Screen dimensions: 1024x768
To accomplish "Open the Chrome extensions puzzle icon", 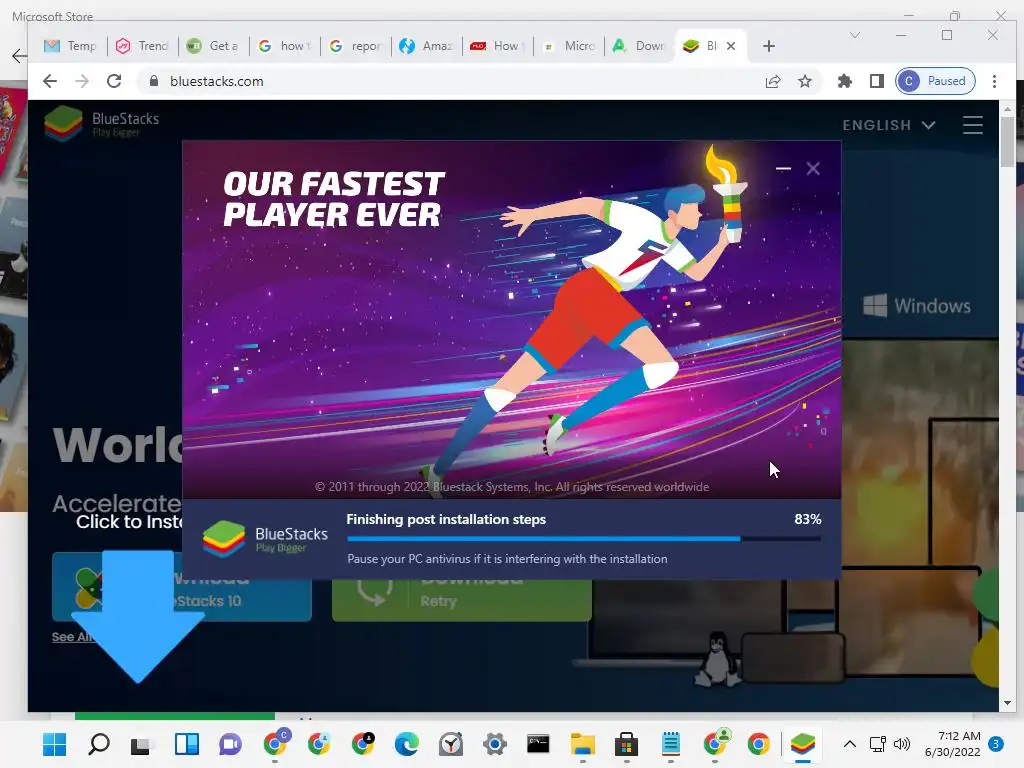I will coord(844,81).
